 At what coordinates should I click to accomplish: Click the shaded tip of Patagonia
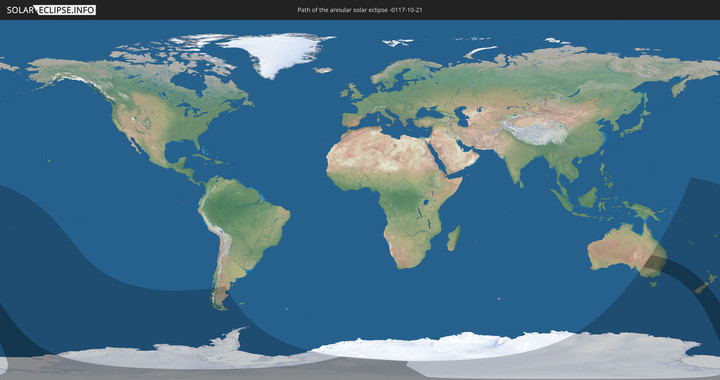pyautogui.click(x=219, y=298)
